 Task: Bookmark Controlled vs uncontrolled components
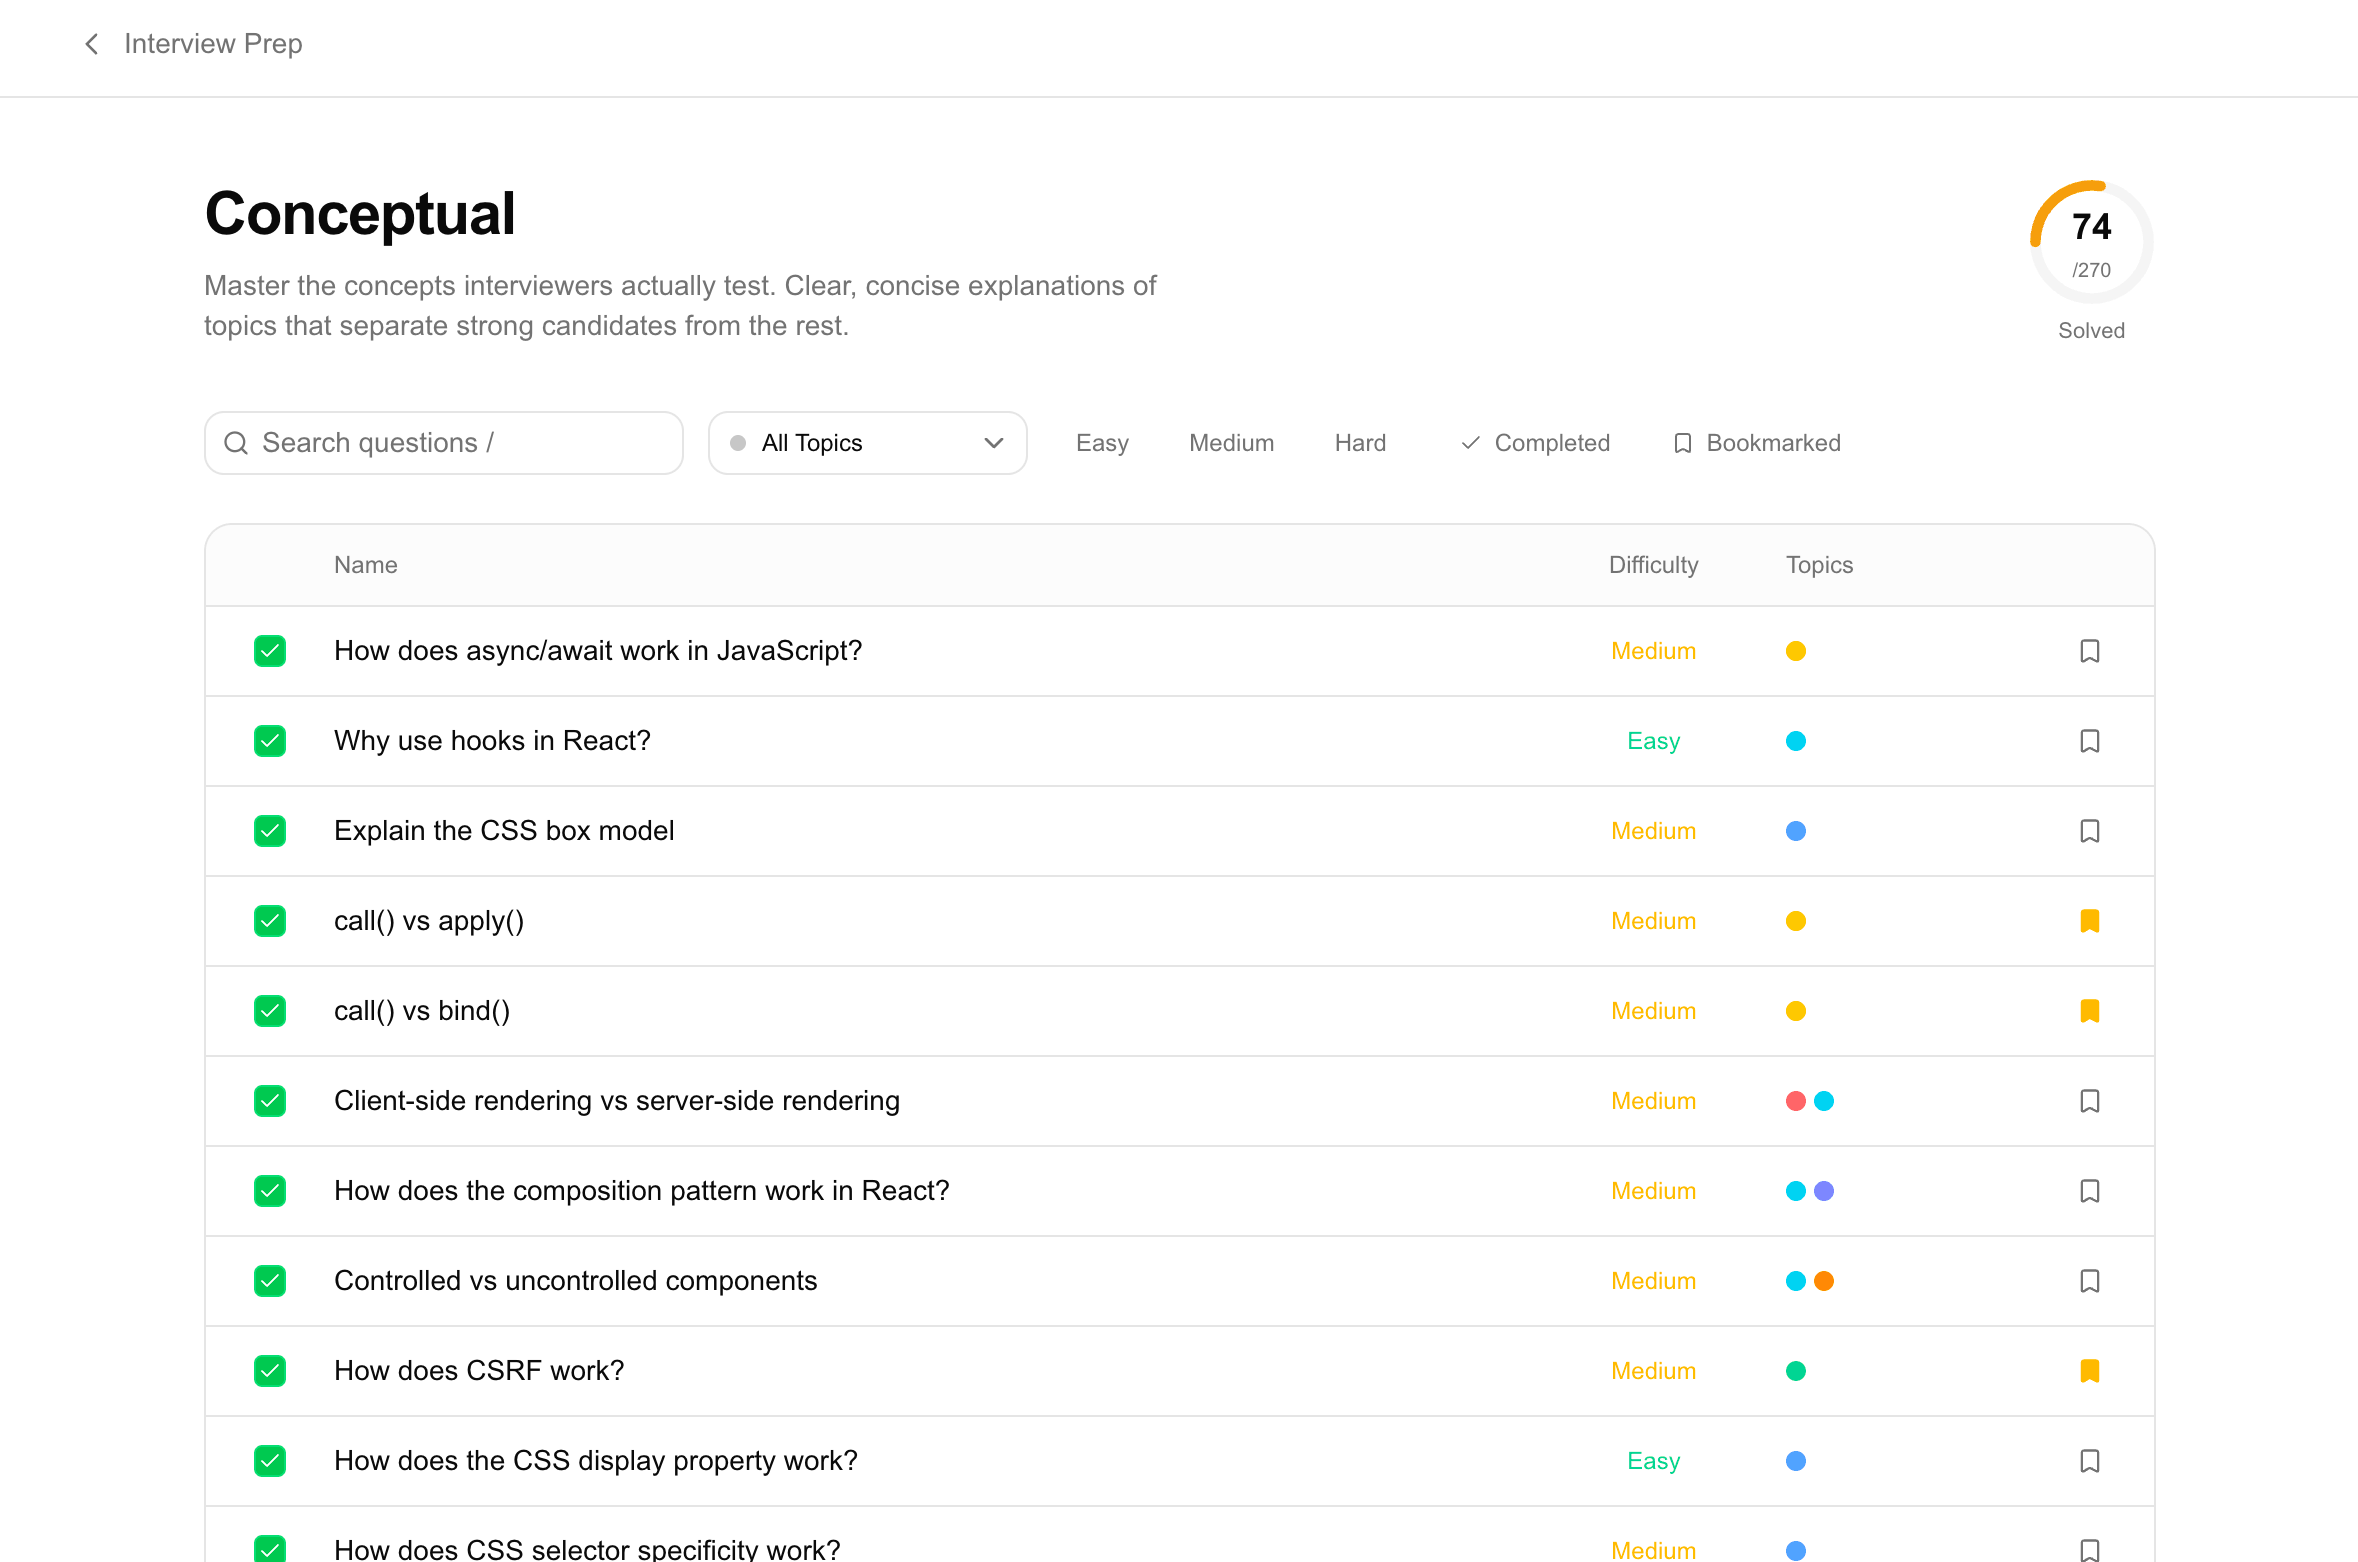click(x=2089, y=1281)
